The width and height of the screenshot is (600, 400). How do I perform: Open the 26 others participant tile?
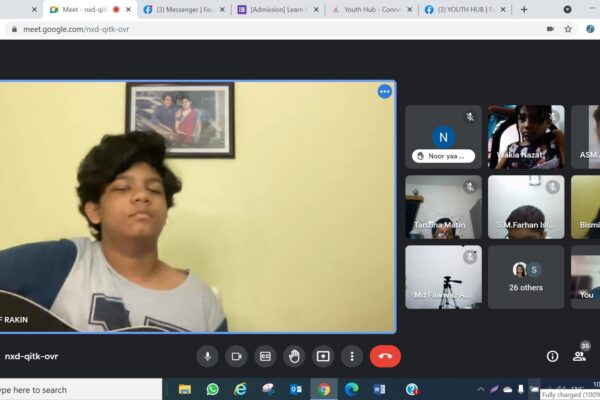point(526,276)
